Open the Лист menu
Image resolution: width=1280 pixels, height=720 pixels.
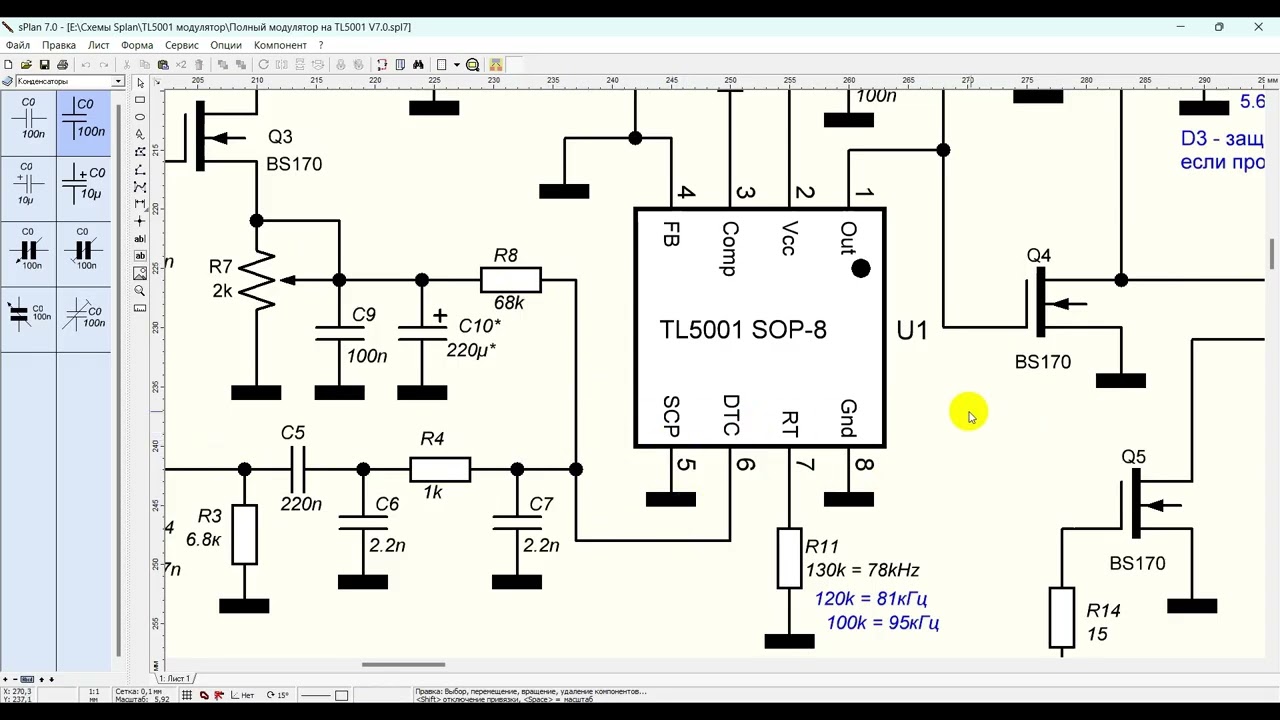99,45
